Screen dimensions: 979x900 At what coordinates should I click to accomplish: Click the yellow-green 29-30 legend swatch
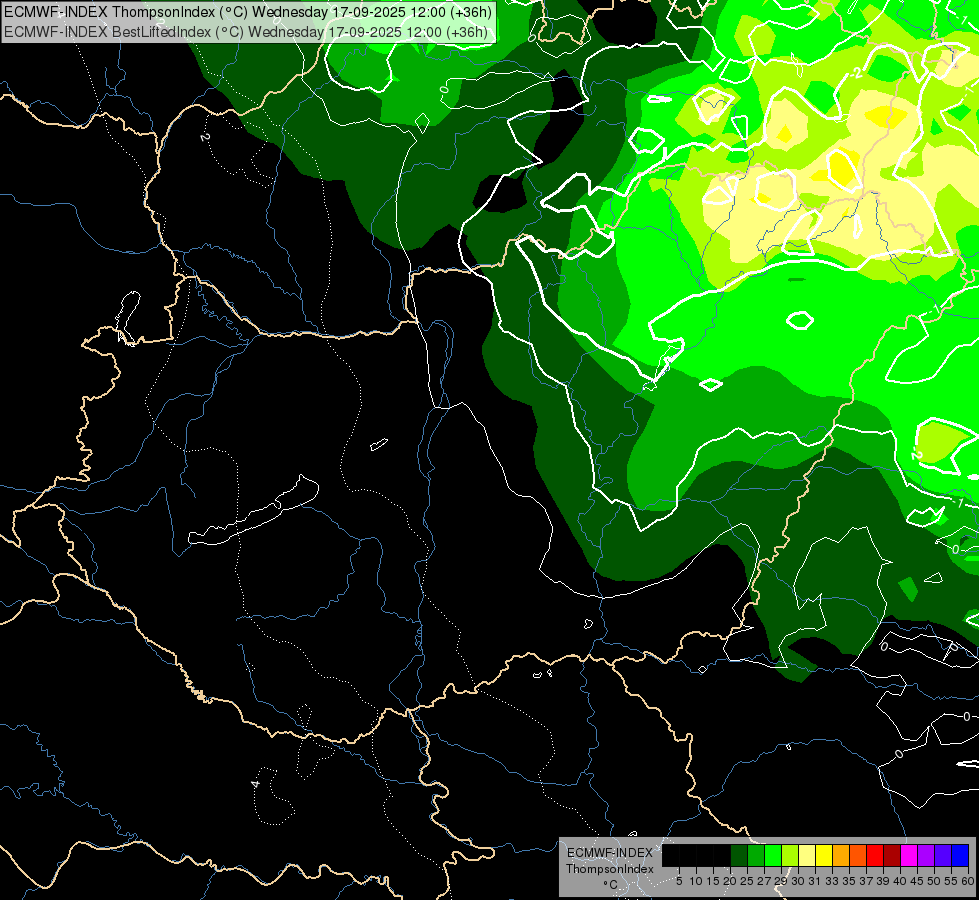pos(790,855)
